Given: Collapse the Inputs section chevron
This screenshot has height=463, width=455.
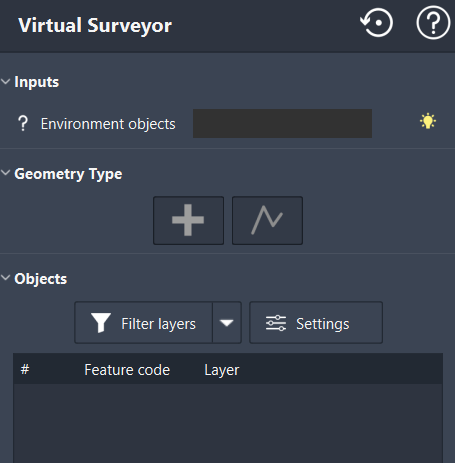Looking at the screenshot, I should [x=5, y=81].
